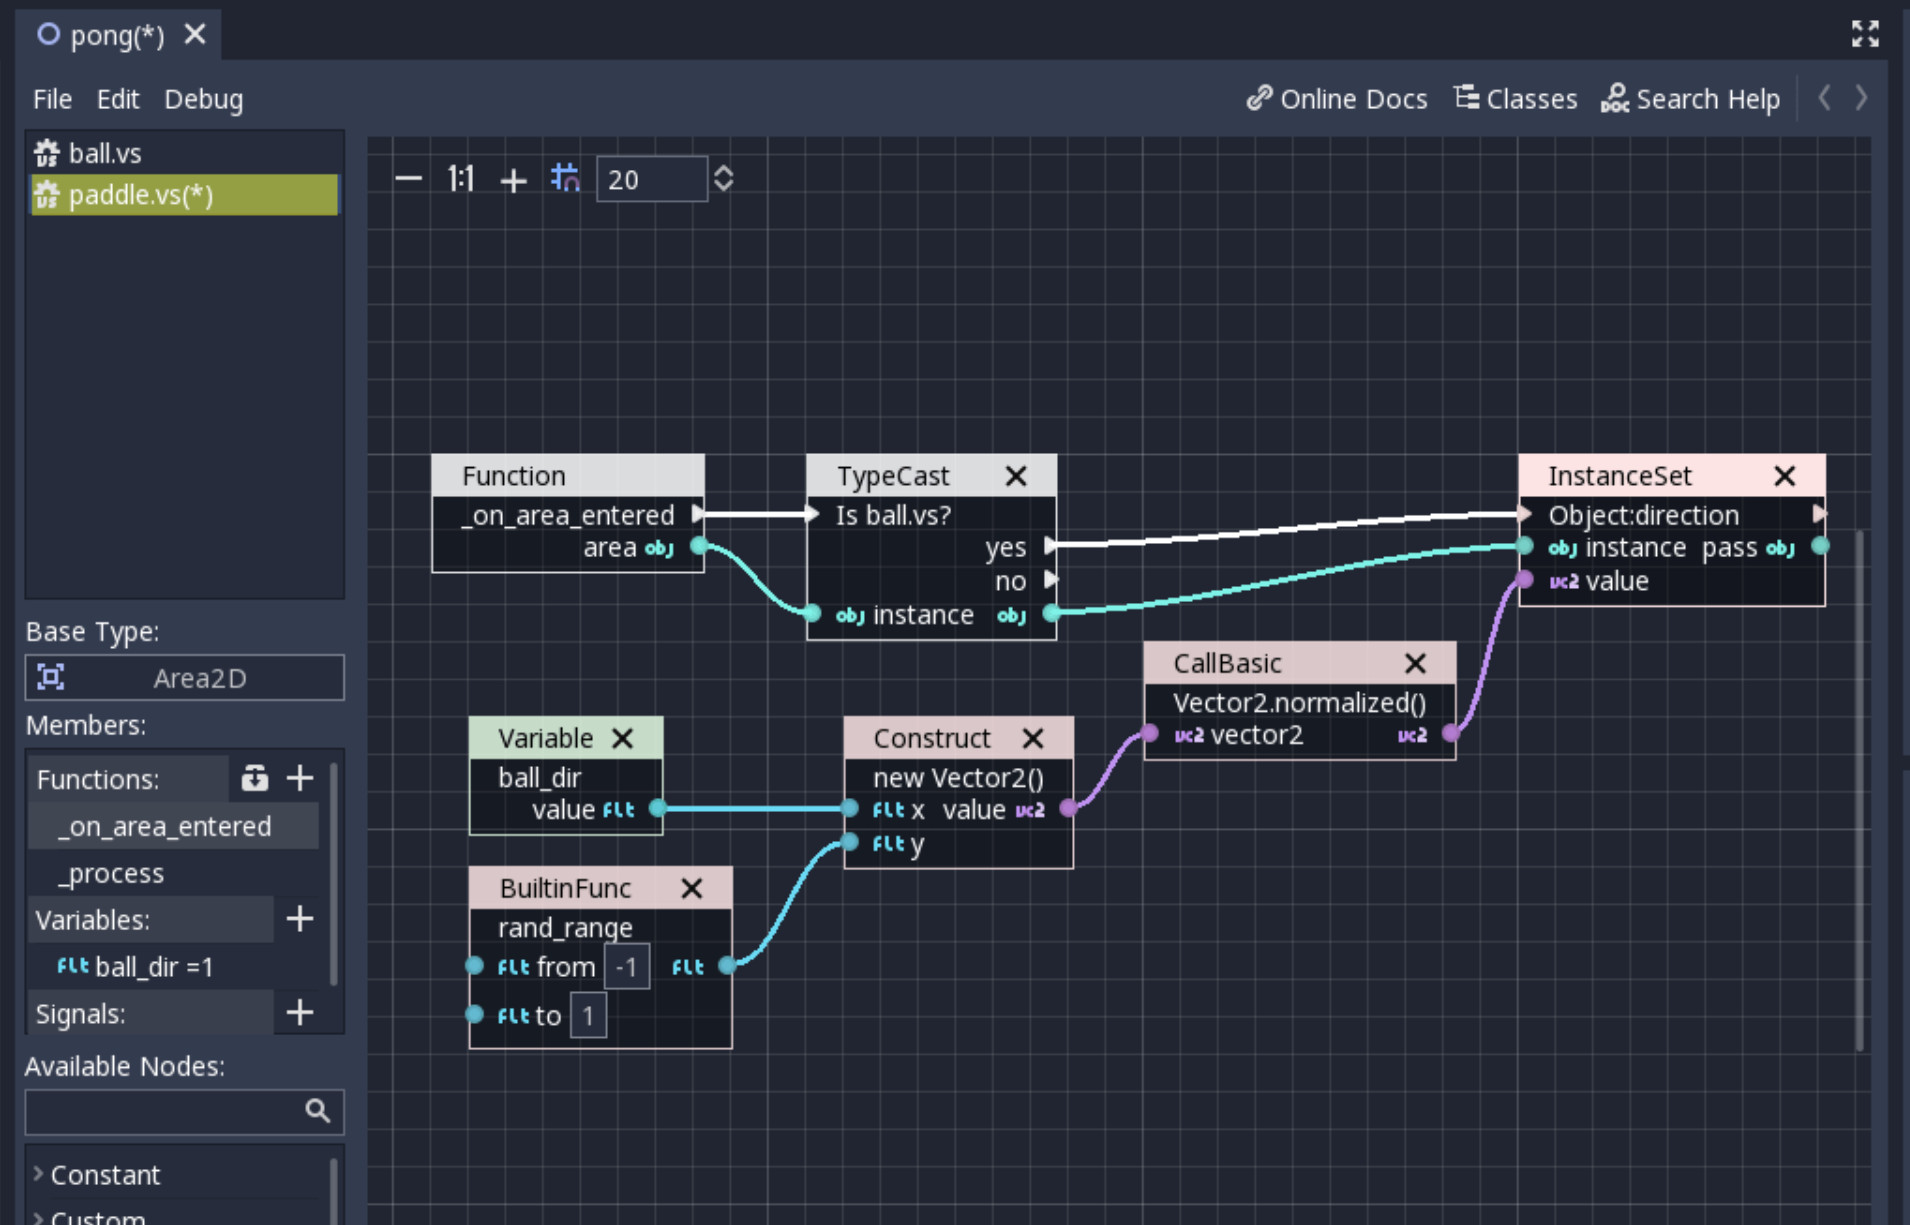Click the TypeCast instance obj input port
Screen dimensions: 1910x1225
click(x=812, y=613)
